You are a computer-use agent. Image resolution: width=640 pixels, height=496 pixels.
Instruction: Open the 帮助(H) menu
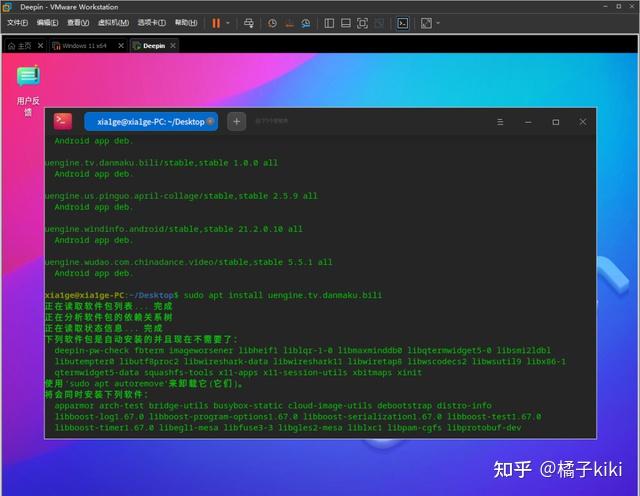[186, 23]
